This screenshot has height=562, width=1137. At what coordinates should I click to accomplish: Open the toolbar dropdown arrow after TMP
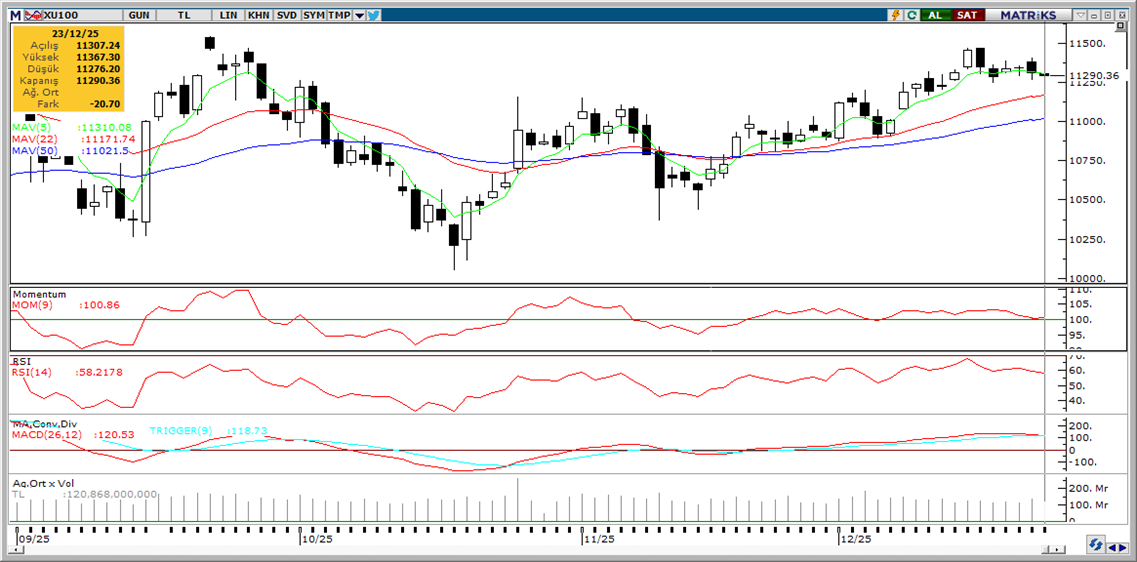(358, 15)
